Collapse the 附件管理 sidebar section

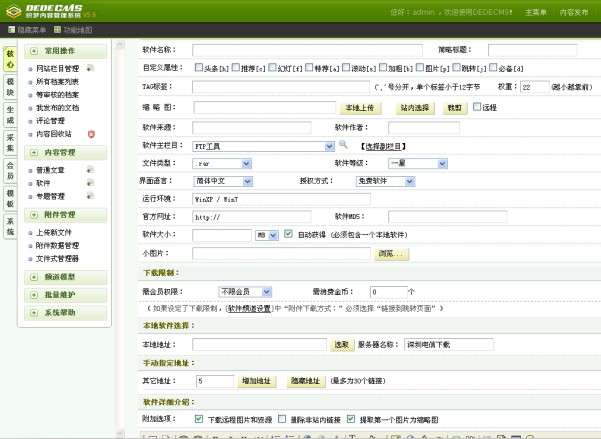[65, 215]
